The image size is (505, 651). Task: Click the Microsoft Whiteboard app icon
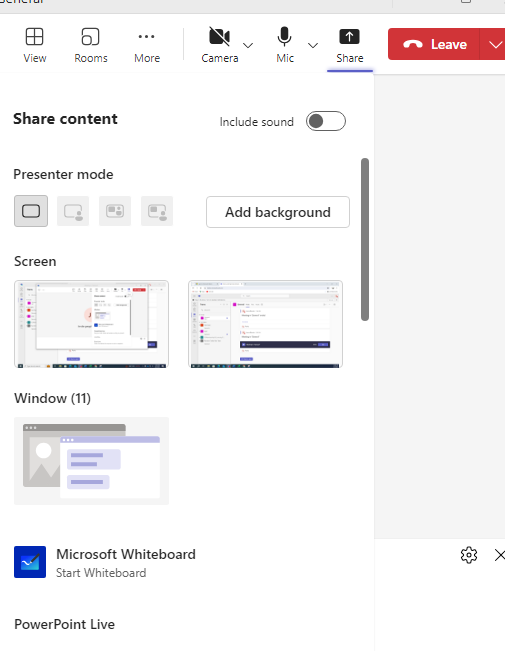click(30, 562)
